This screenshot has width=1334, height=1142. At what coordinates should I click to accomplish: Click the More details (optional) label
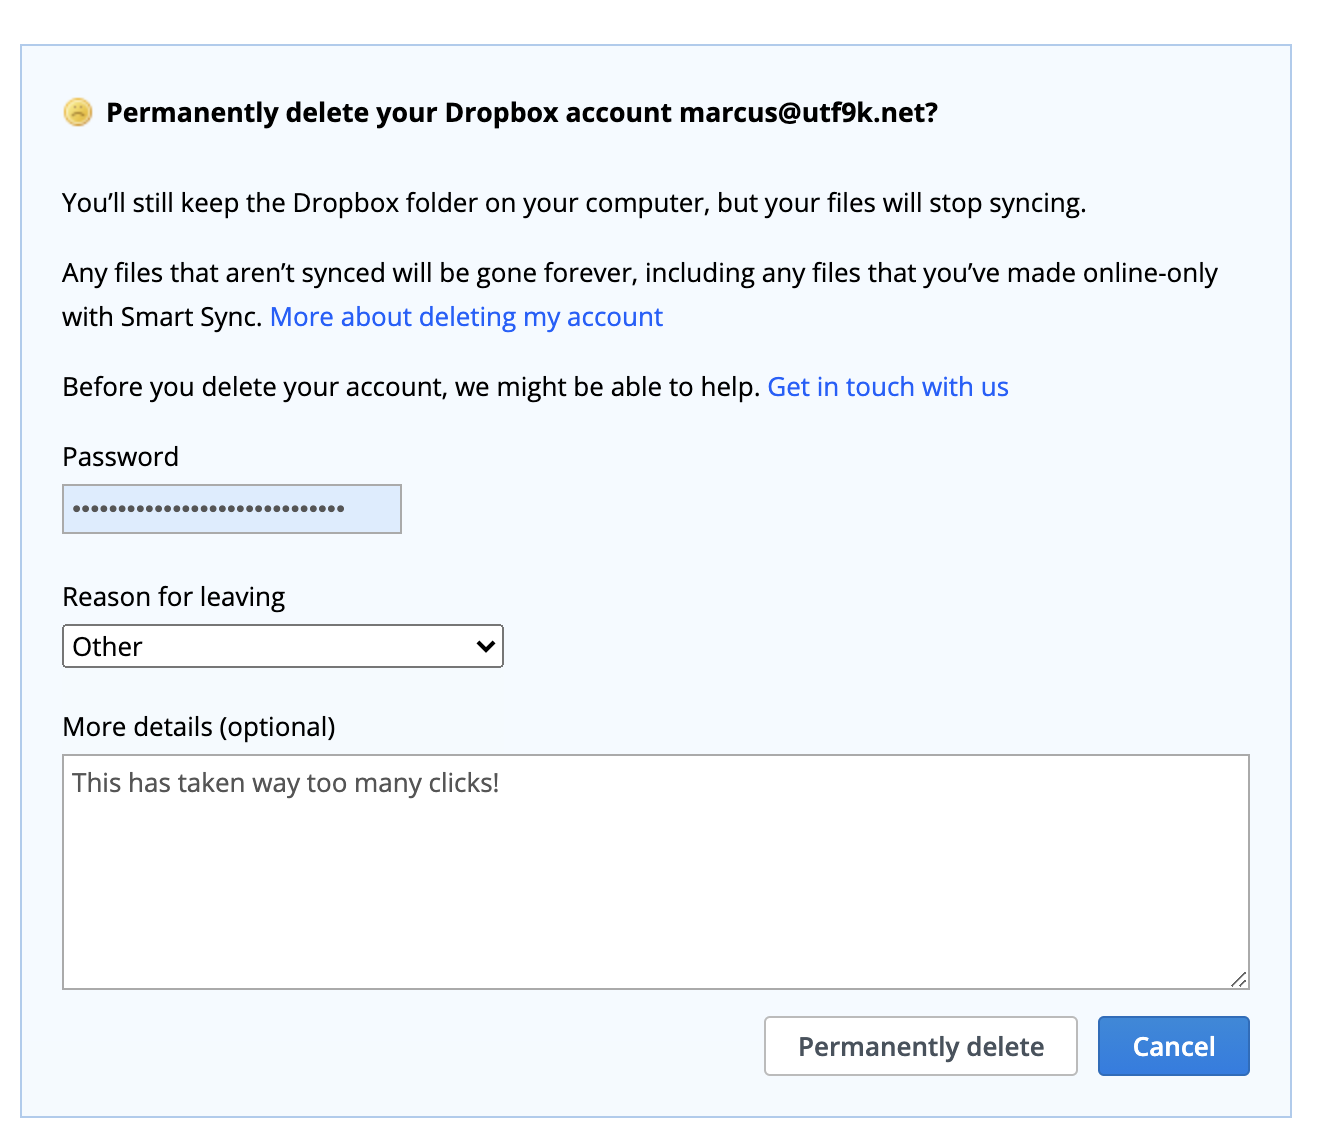199,727
